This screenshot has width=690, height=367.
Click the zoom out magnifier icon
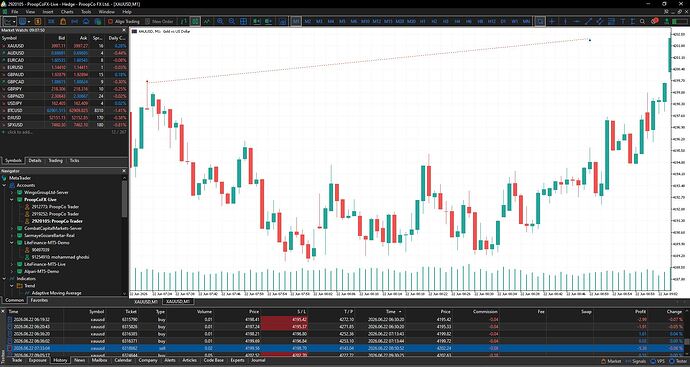pyautogui.click(x=231, y=21)
